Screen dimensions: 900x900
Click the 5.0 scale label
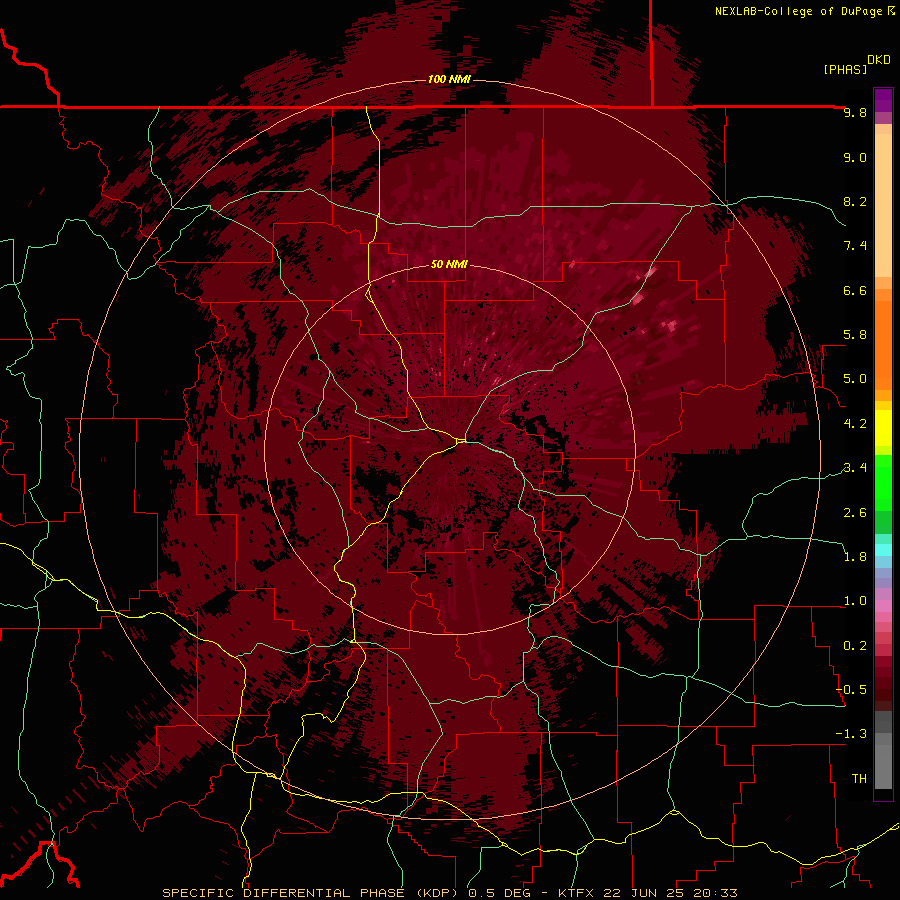855,379
